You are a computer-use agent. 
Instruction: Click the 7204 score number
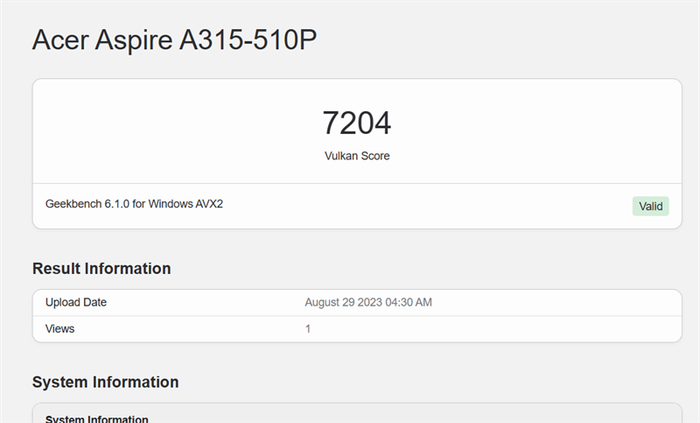[357, 123]
